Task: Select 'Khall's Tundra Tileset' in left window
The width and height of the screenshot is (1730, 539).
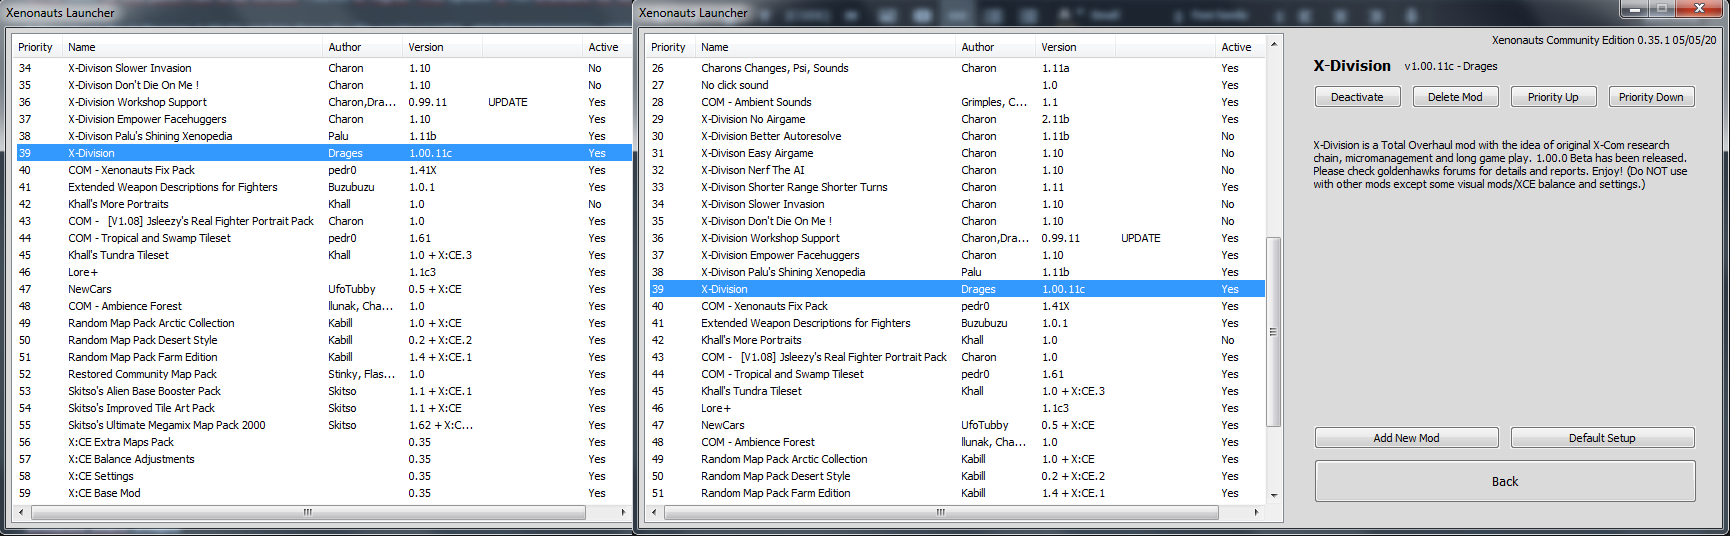Action: pyautogui.click(x=323, y=255)
